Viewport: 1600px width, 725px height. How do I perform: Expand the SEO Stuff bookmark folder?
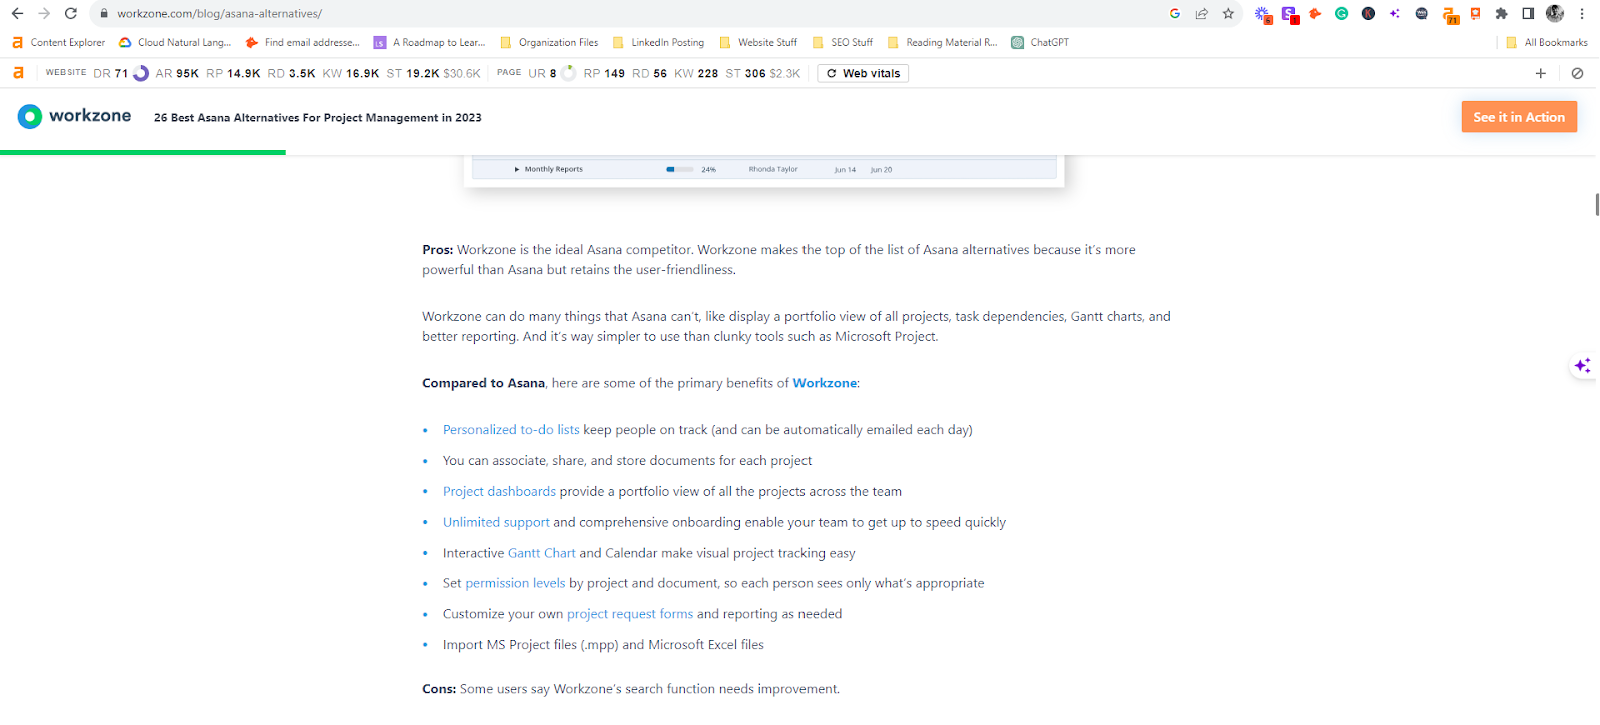(x=843, y=43)
